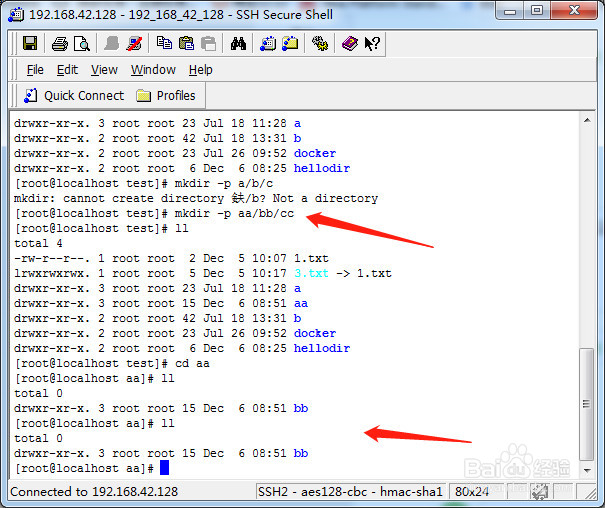Screen dimensions: 605x508
Task: Click the scrollbar down arrow
Action: pyautogui.click(x=587, y=470)
